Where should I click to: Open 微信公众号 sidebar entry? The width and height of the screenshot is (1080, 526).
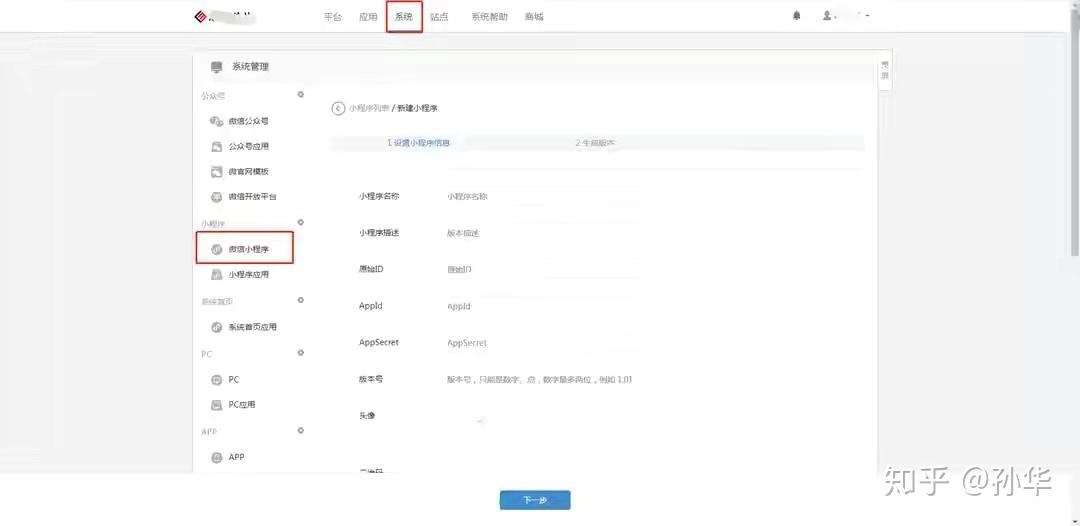[x=249, y=121]
